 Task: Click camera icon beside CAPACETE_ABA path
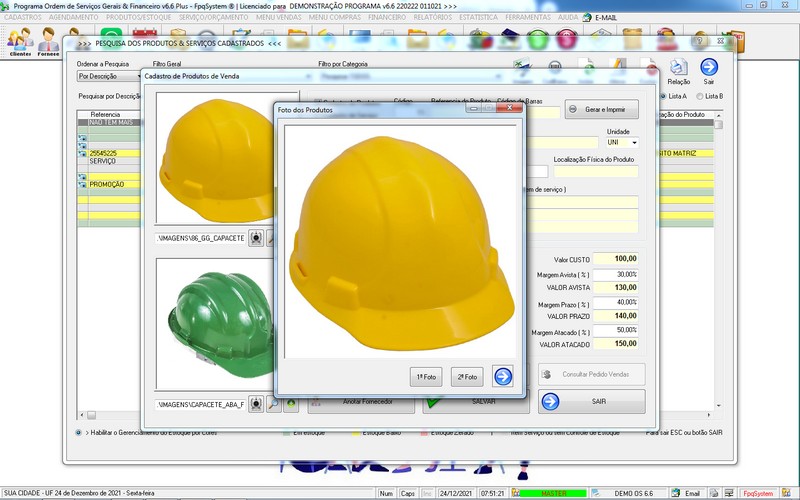tap(257, 403)
